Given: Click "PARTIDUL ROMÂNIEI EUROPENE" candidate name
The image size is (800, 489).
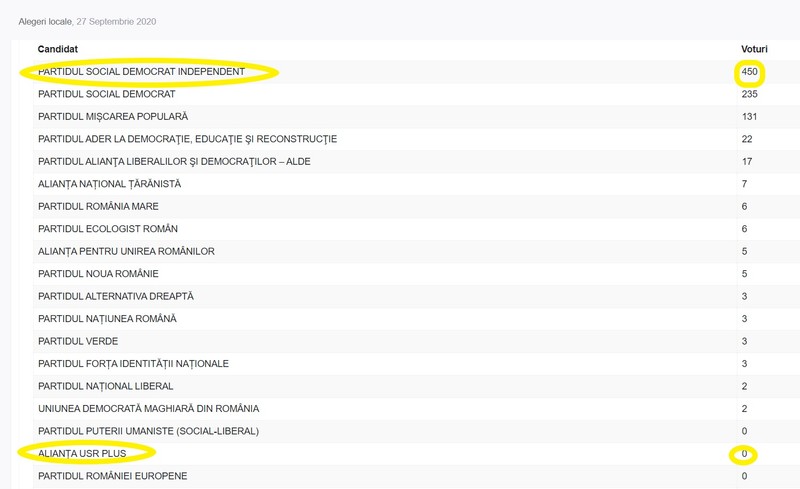Looking at the screenshot, I should [x=113, y=476].
